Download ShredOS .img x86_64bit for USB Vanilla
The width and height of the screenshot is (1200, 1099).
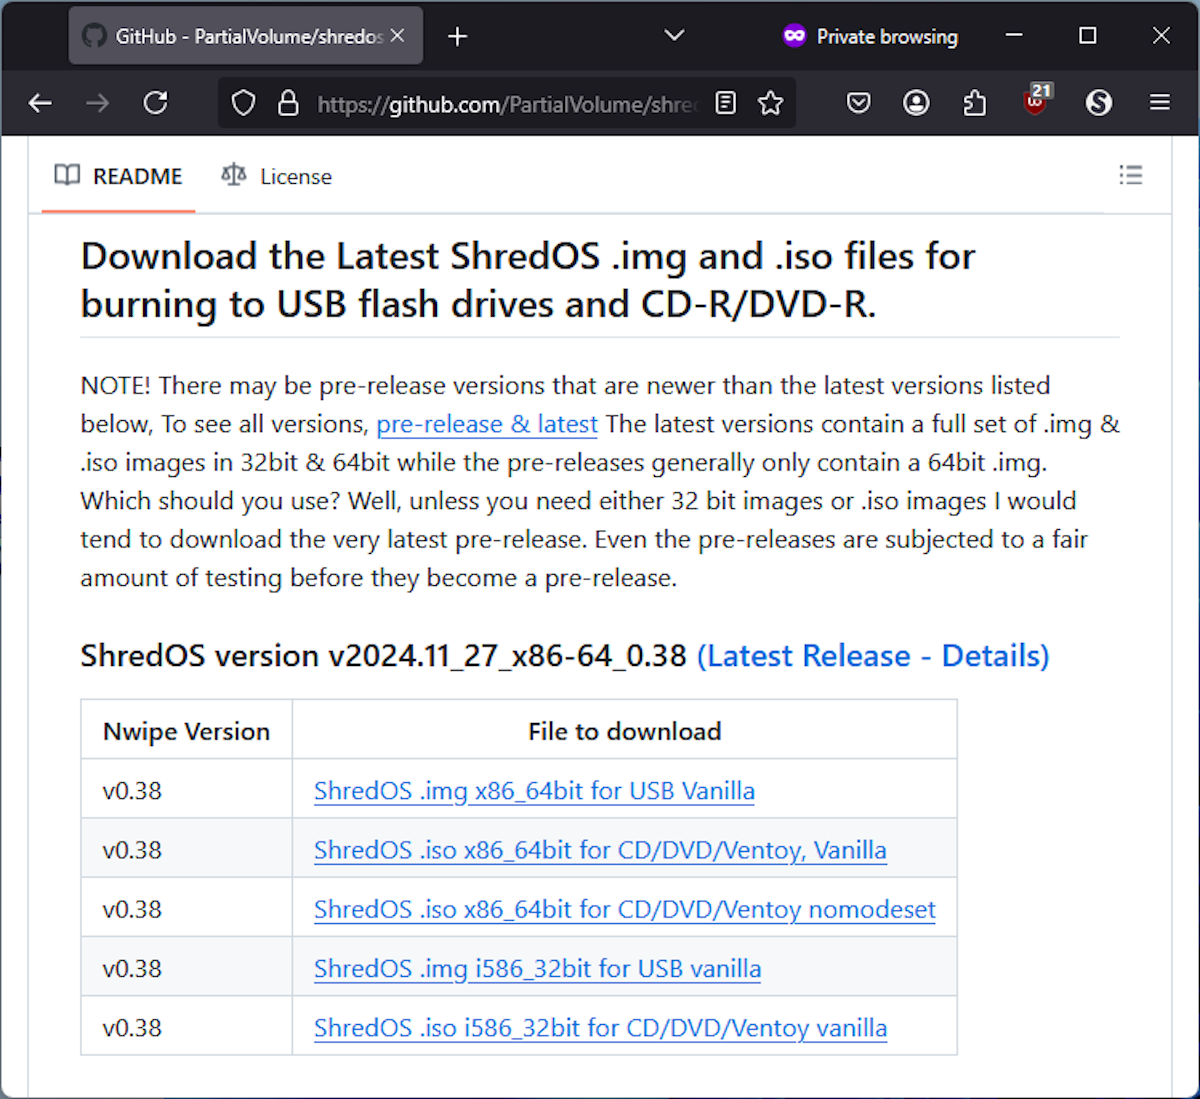click(x=534, y=790)
